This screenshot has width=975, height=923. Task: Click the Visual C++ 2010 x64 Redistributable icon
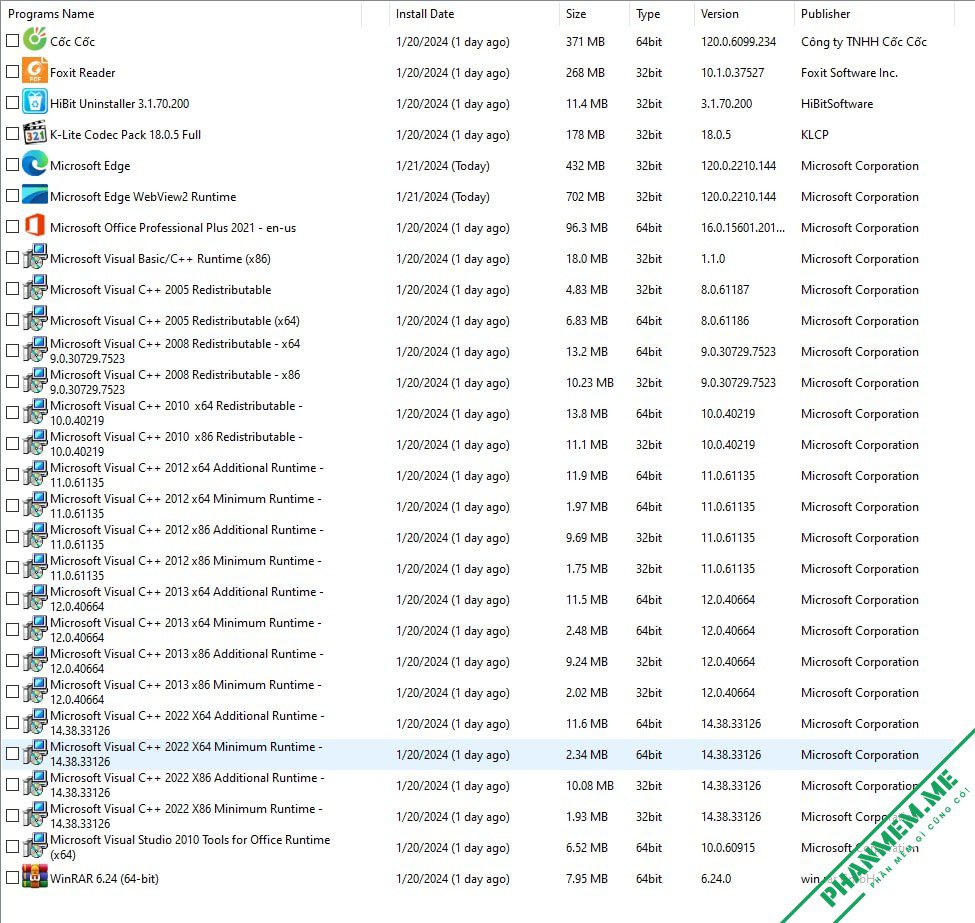coord(35,411)
